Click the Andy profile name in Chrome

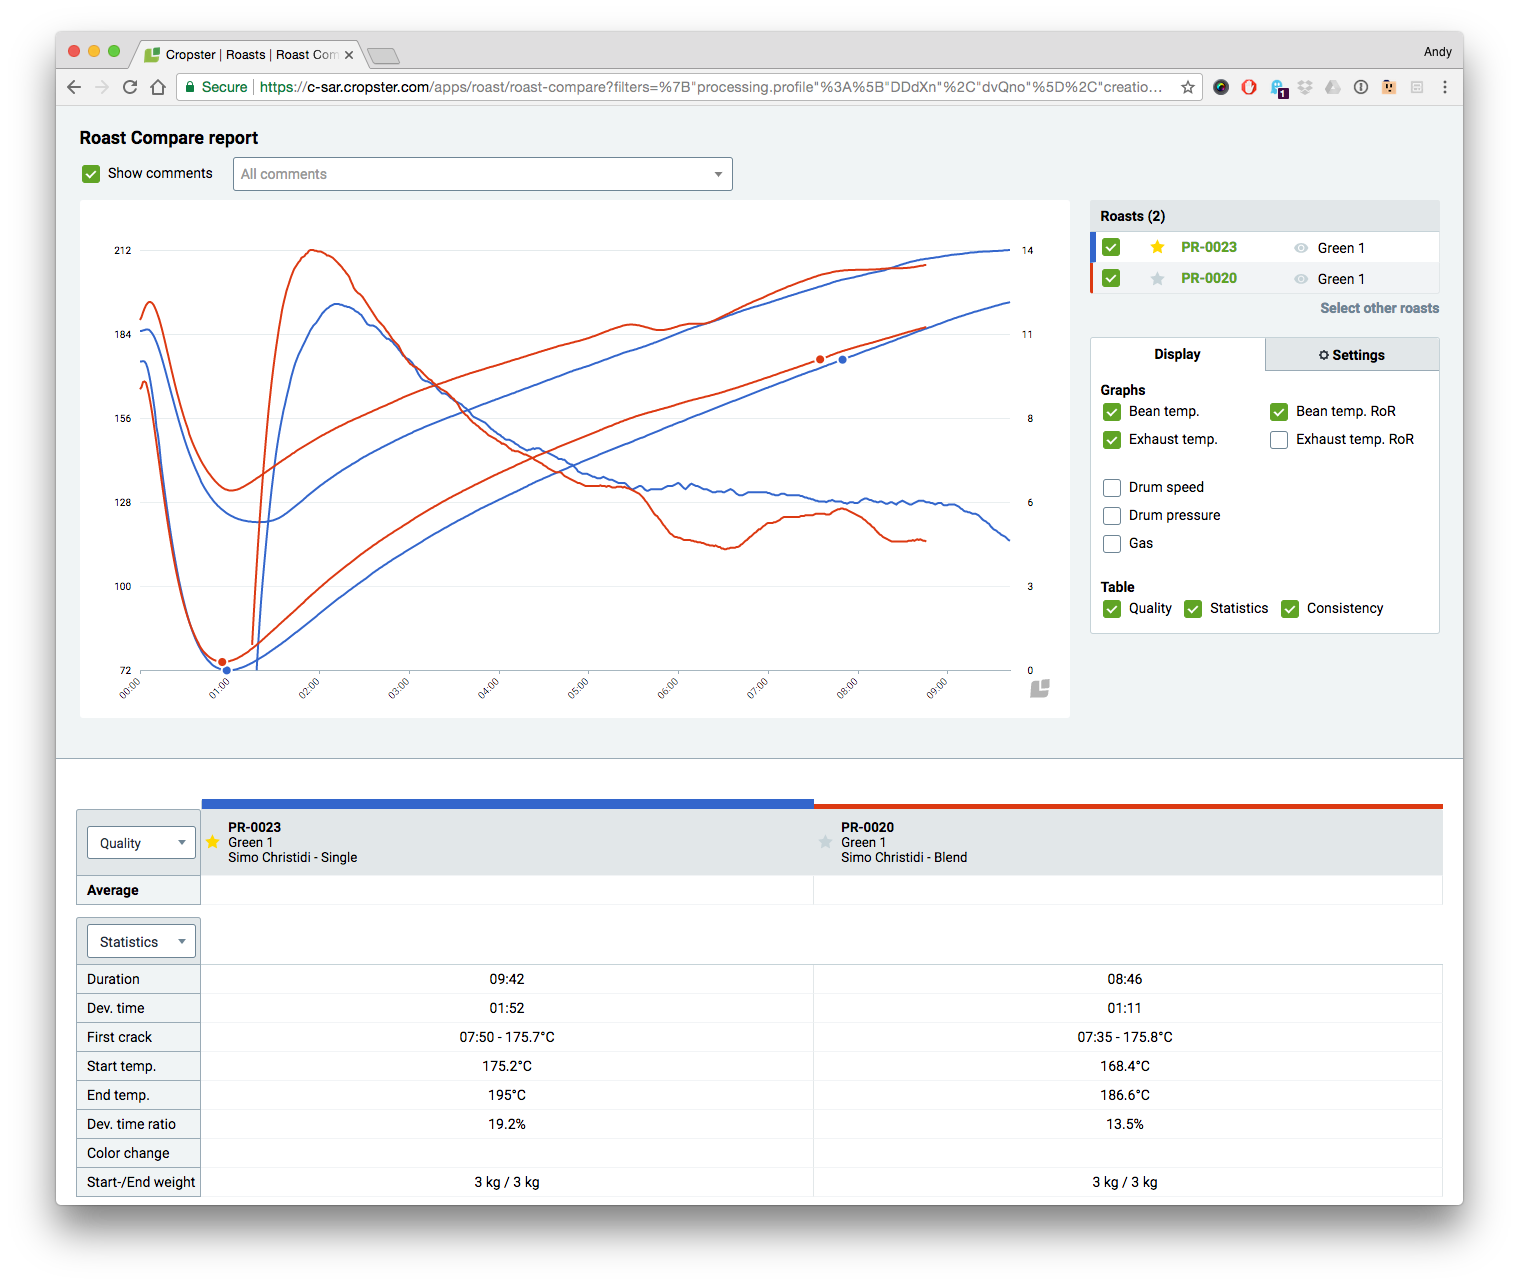tap(1437, 52)
